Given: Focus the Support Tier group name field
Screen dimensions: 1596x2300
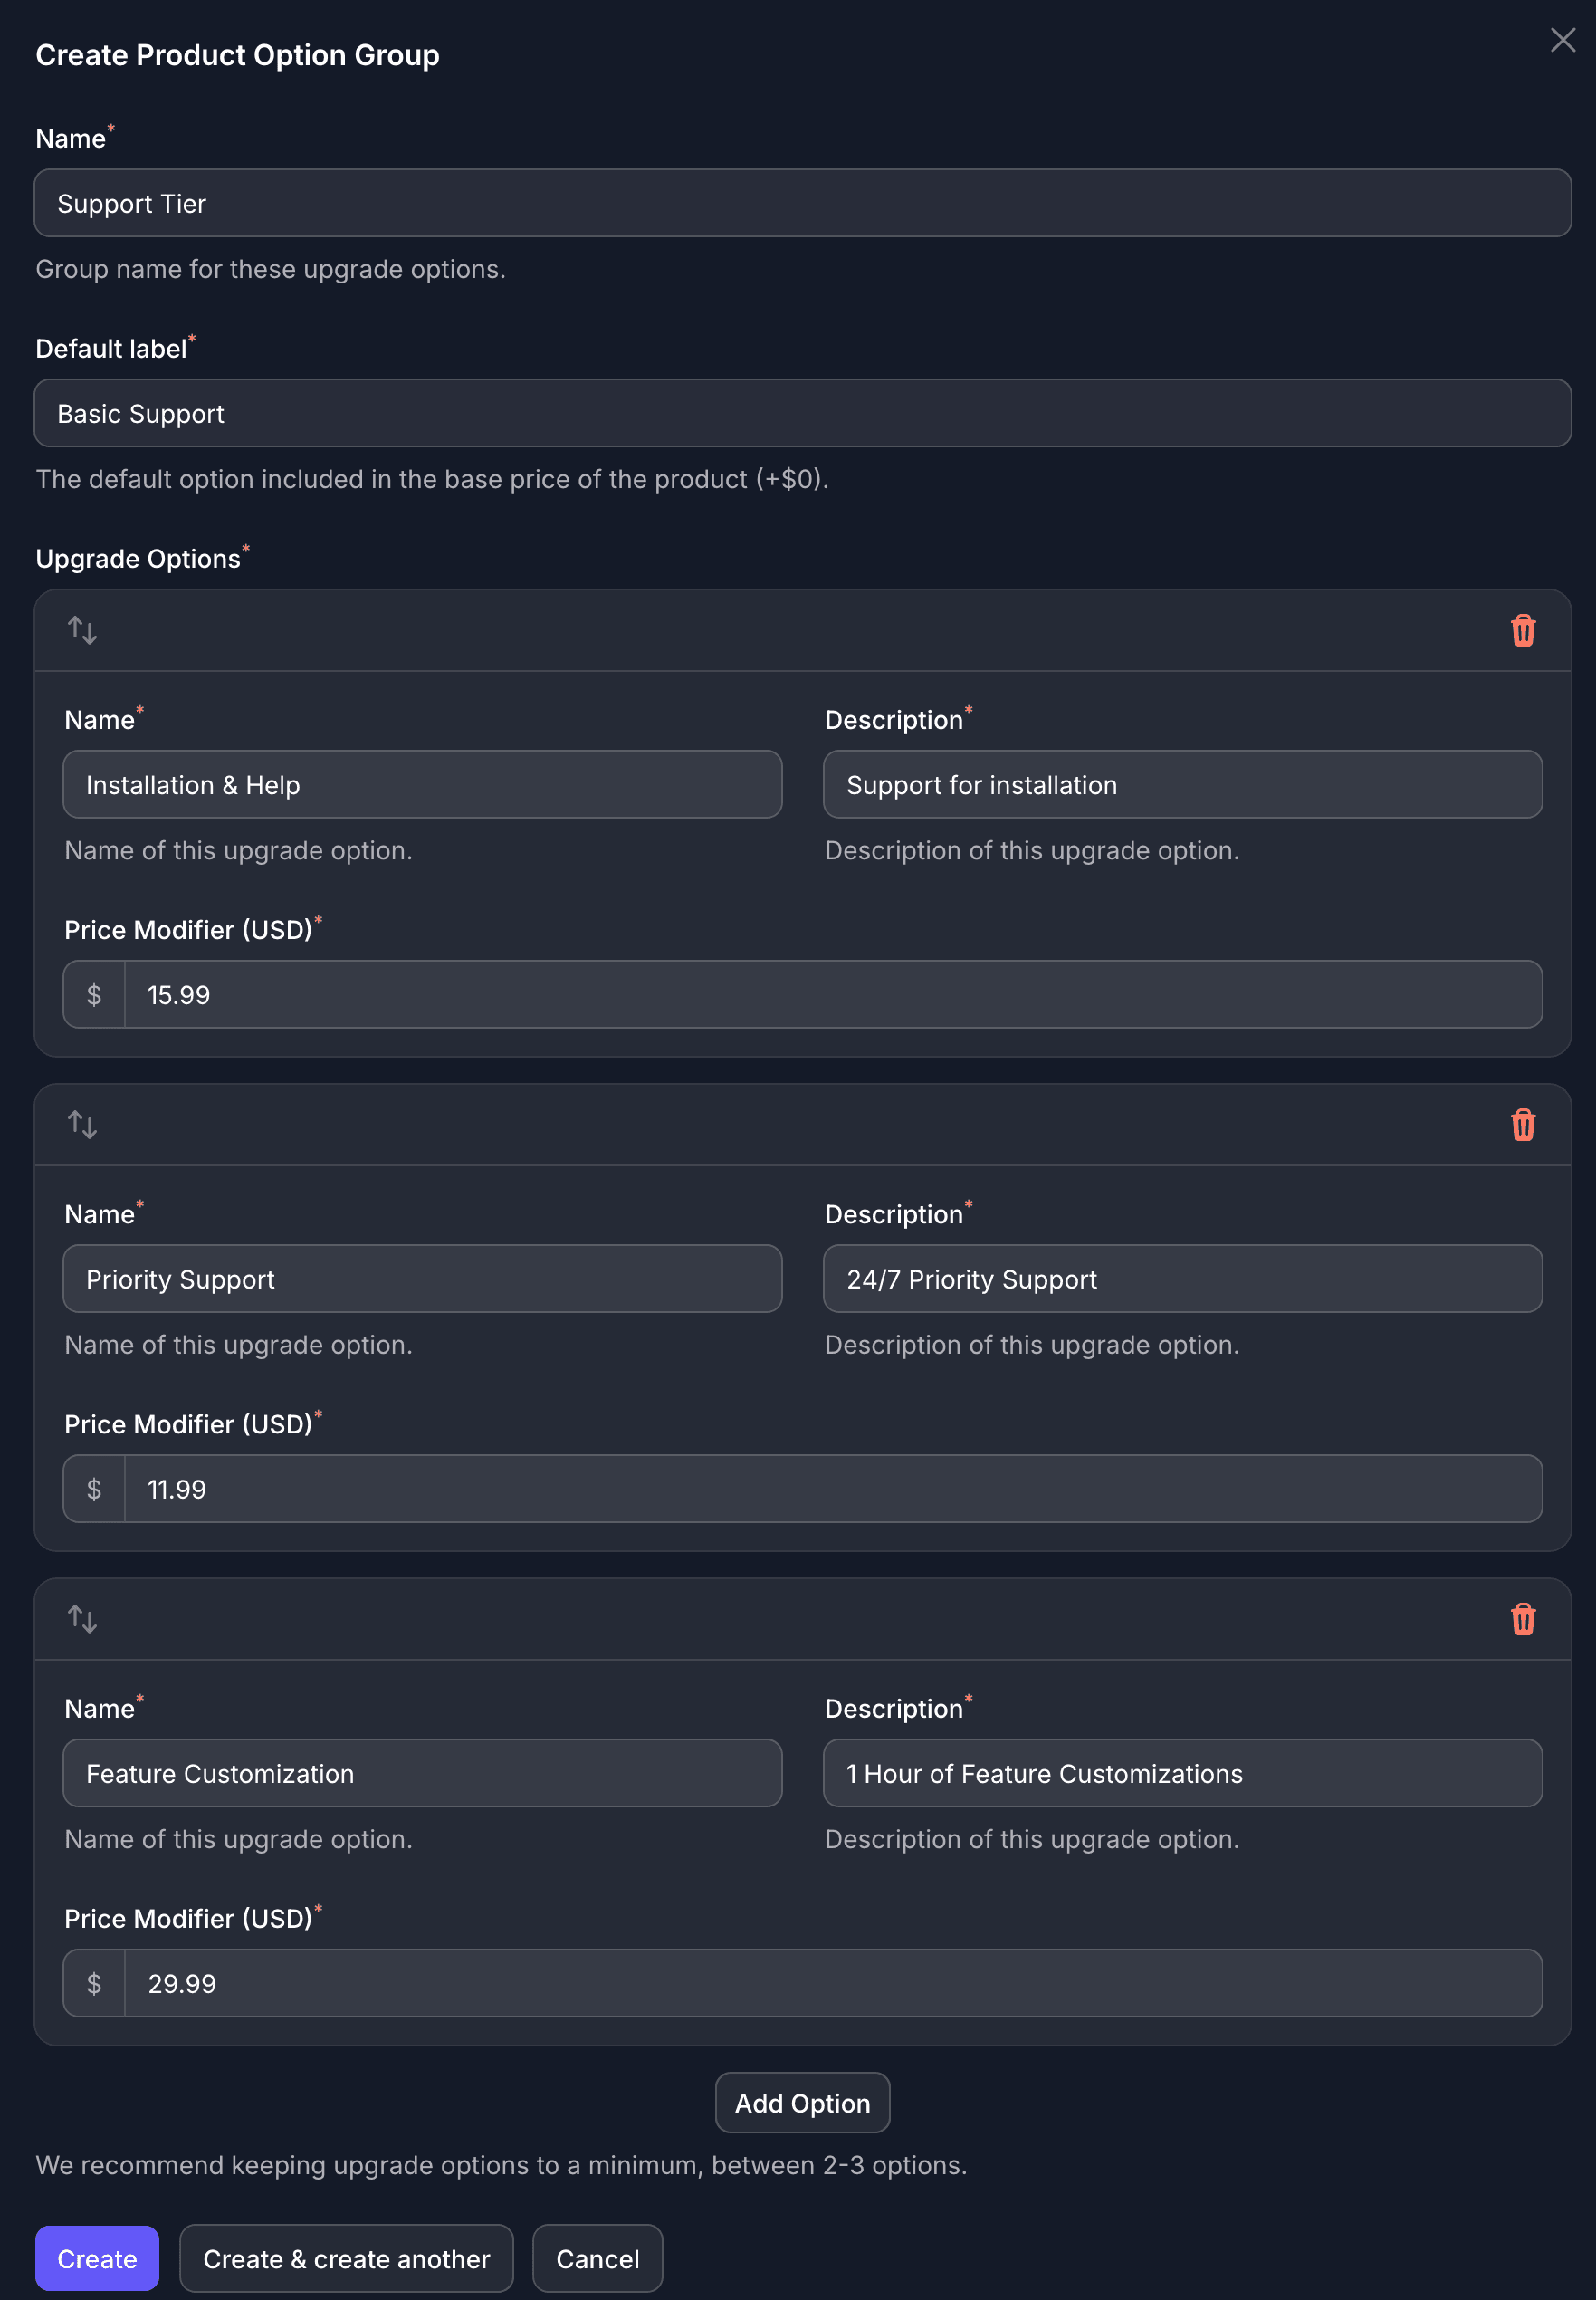Looking at the screenshot, I should pyautogui.click(x=800, y=203).
